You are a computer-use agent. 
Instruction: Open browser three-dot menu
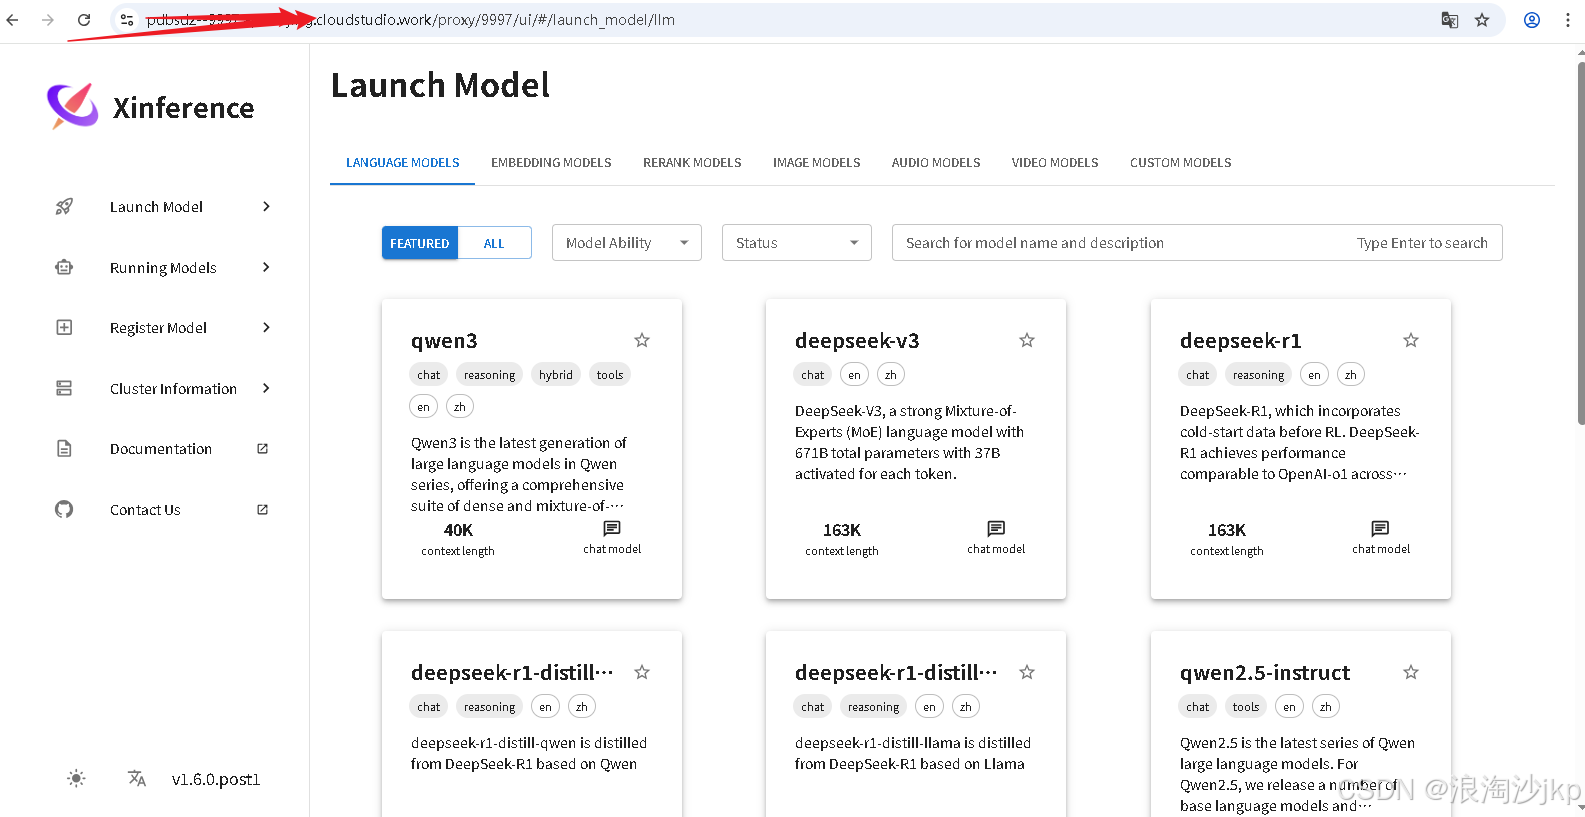(1568, 20)
